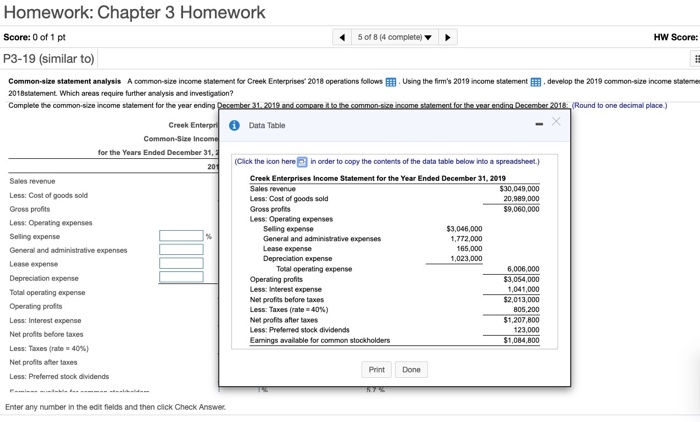Click the Depreciation expense input field

tap(181, 277)
